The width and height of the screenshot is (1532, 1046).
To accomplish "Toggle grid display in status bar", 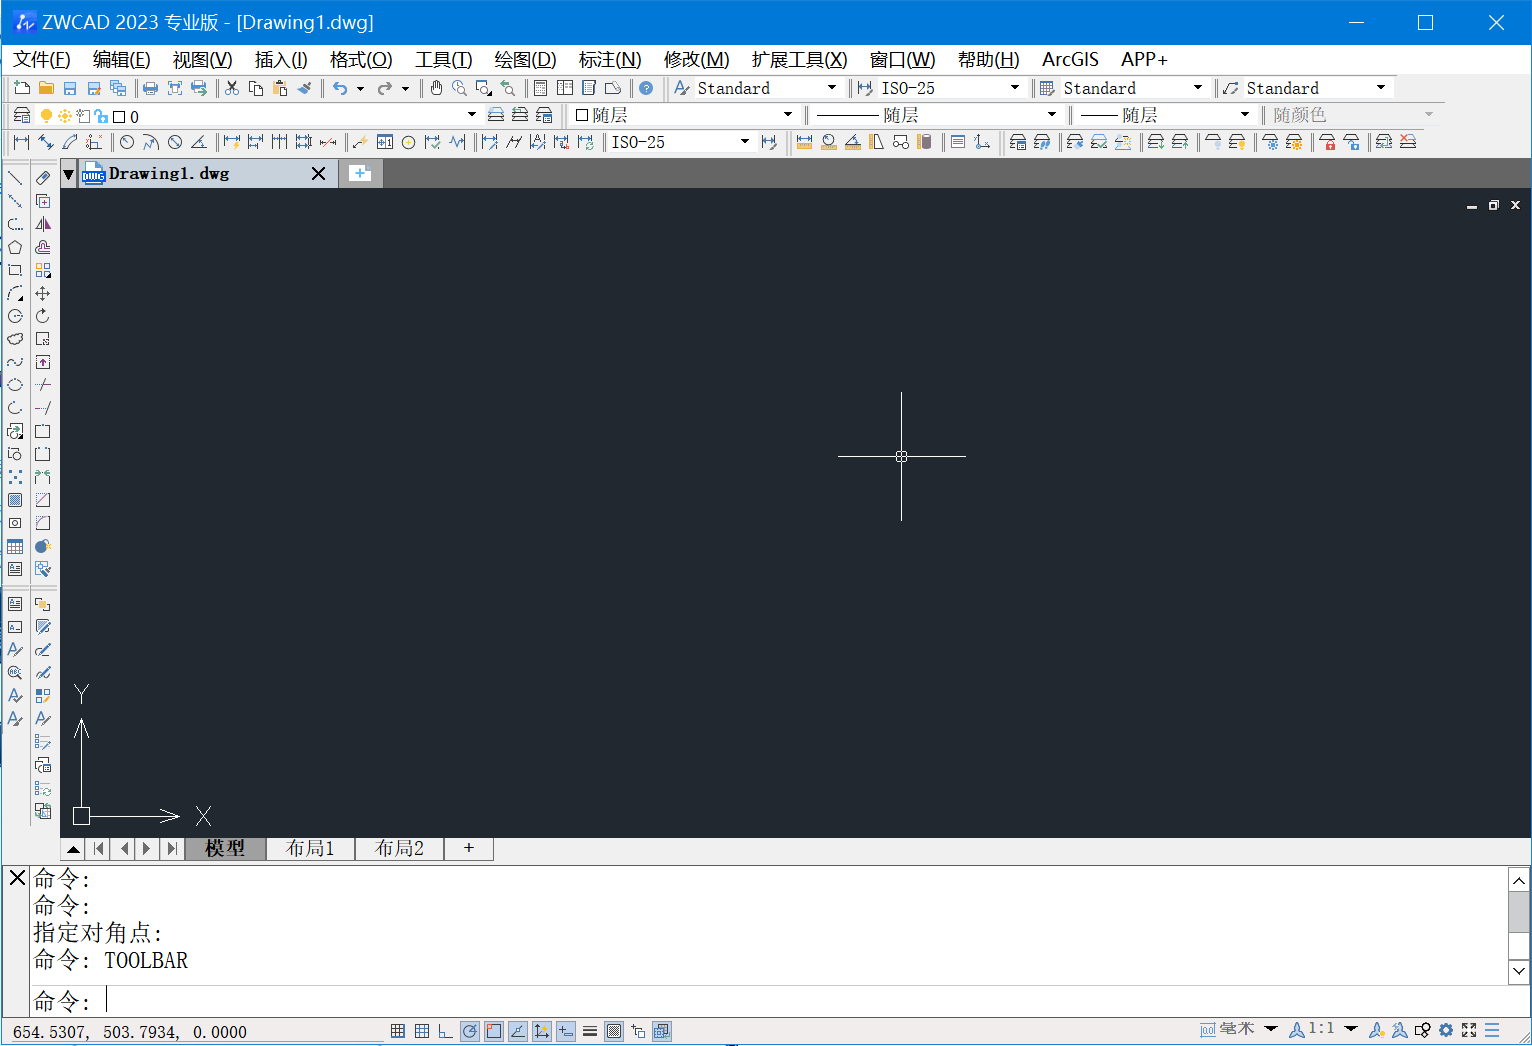I will point(422,1031).
